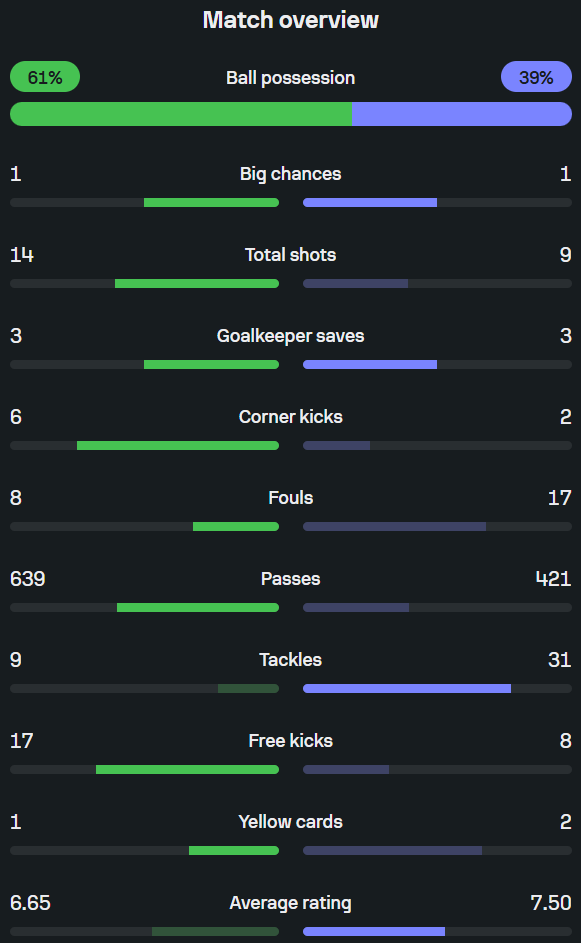
Task: Click the Total shots label
Action: click(x=290, y=255)
